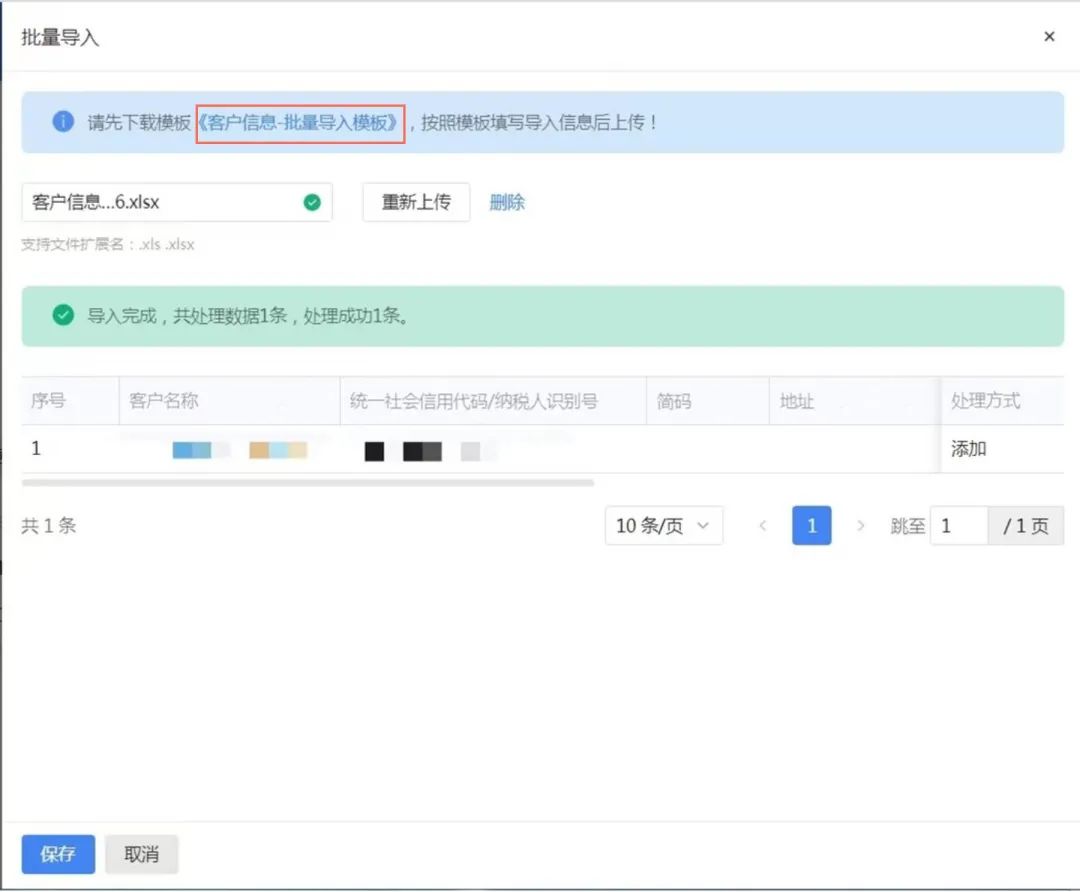This screenshot has height=892, width=1080.
Task: Click the green success icon beside 导入完成
Action: coord(63,316)
